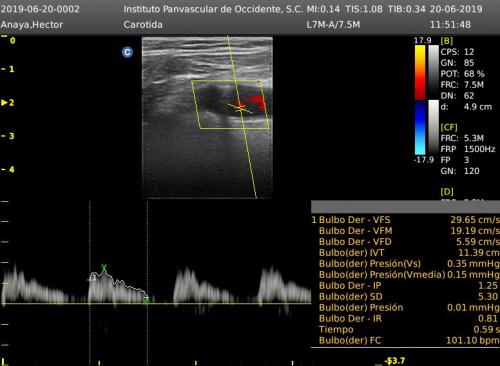Image resolution: width=500 pixels, height=366 pixels.
Task: Click the patient name Anaya,Hector
Action: tap(32, 25)
